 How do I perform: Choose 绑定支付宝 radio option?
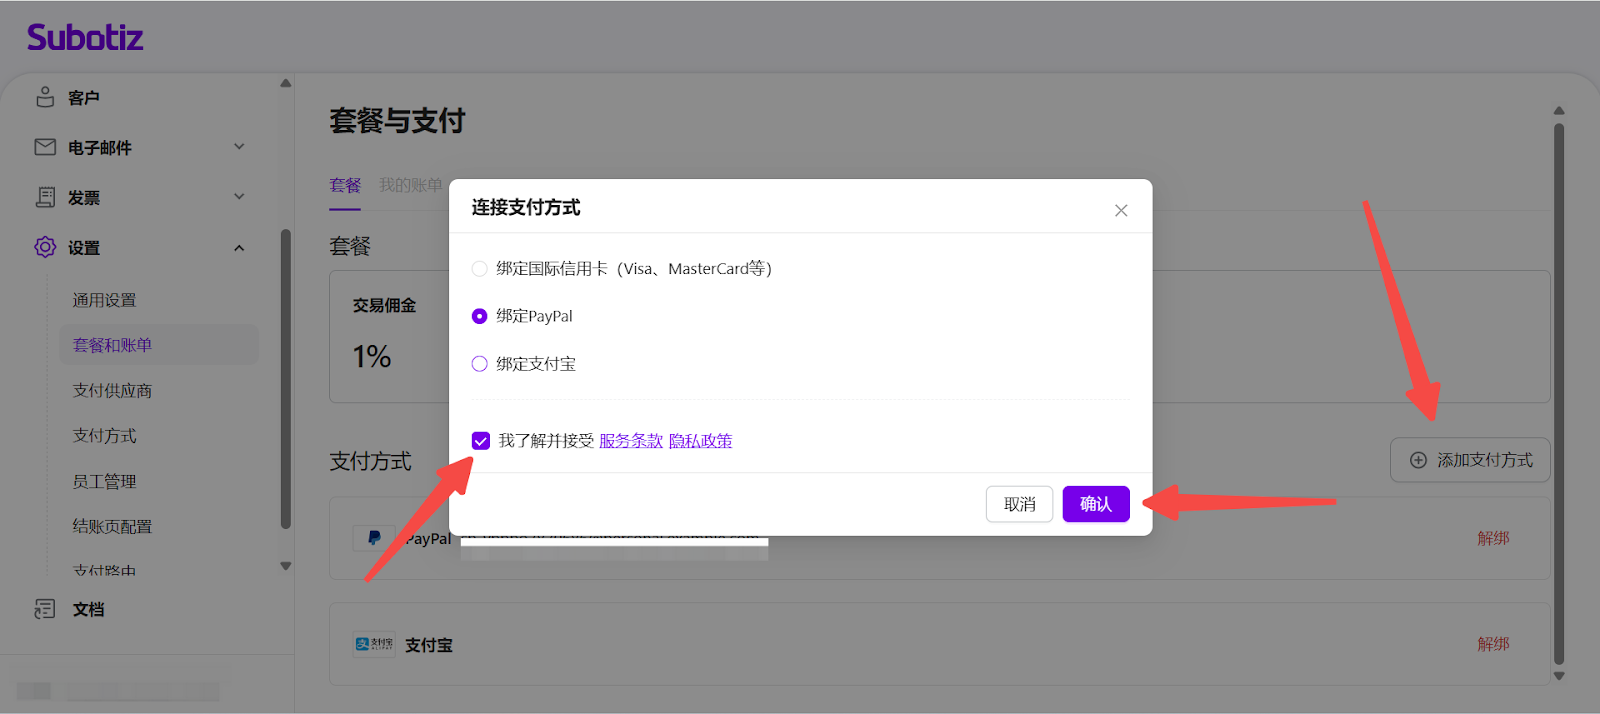pyautogui.click(x=480, y=364)
